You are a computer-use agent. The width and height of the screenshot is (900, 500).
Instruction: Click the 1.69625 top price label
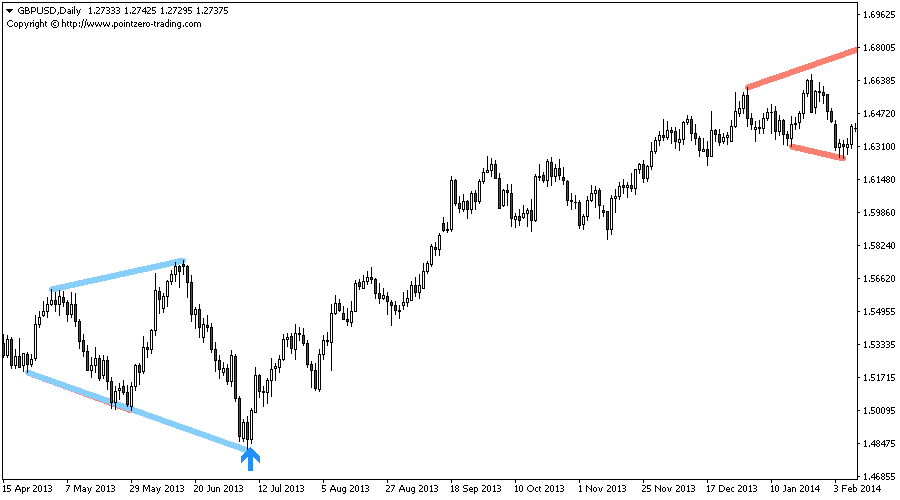pyautogui.click(x=878, y=15)
